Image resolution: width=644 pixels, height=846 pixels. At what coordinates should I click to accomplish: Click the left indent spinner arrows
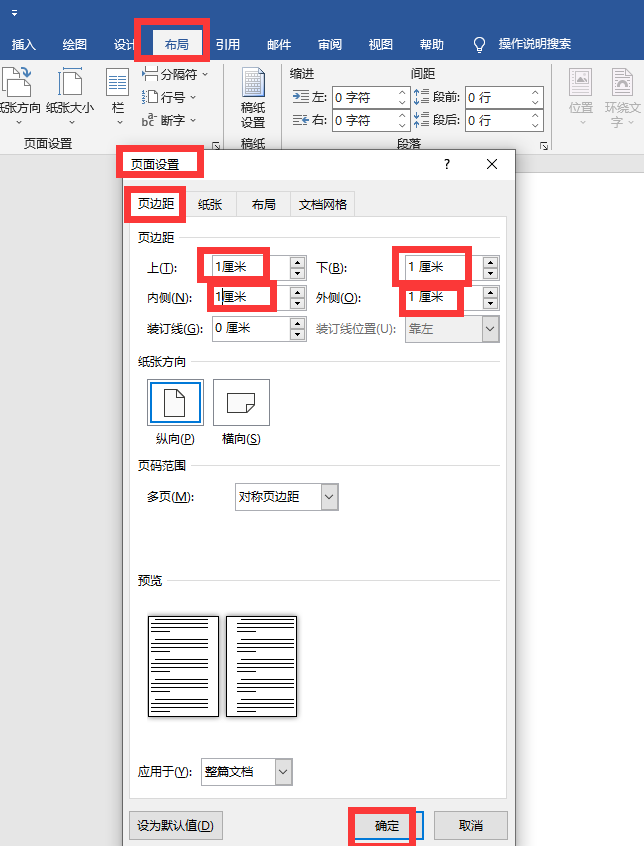(402, 98)
